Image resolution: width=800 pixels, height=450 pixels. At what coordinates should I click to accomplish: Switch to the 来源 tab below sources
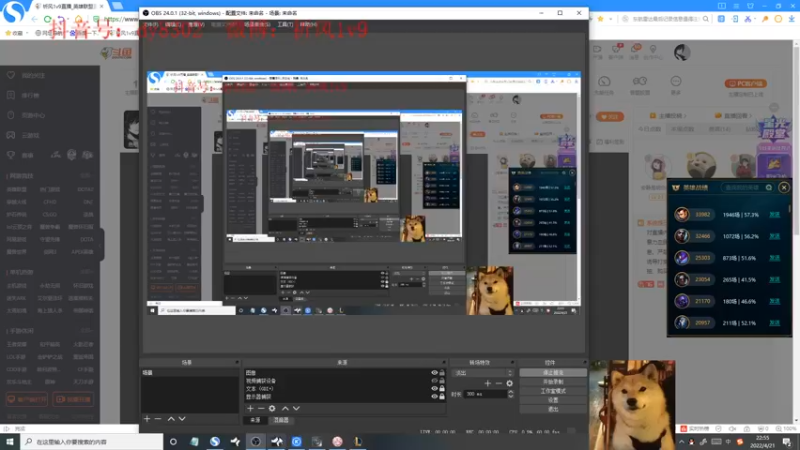click(255, 420)
